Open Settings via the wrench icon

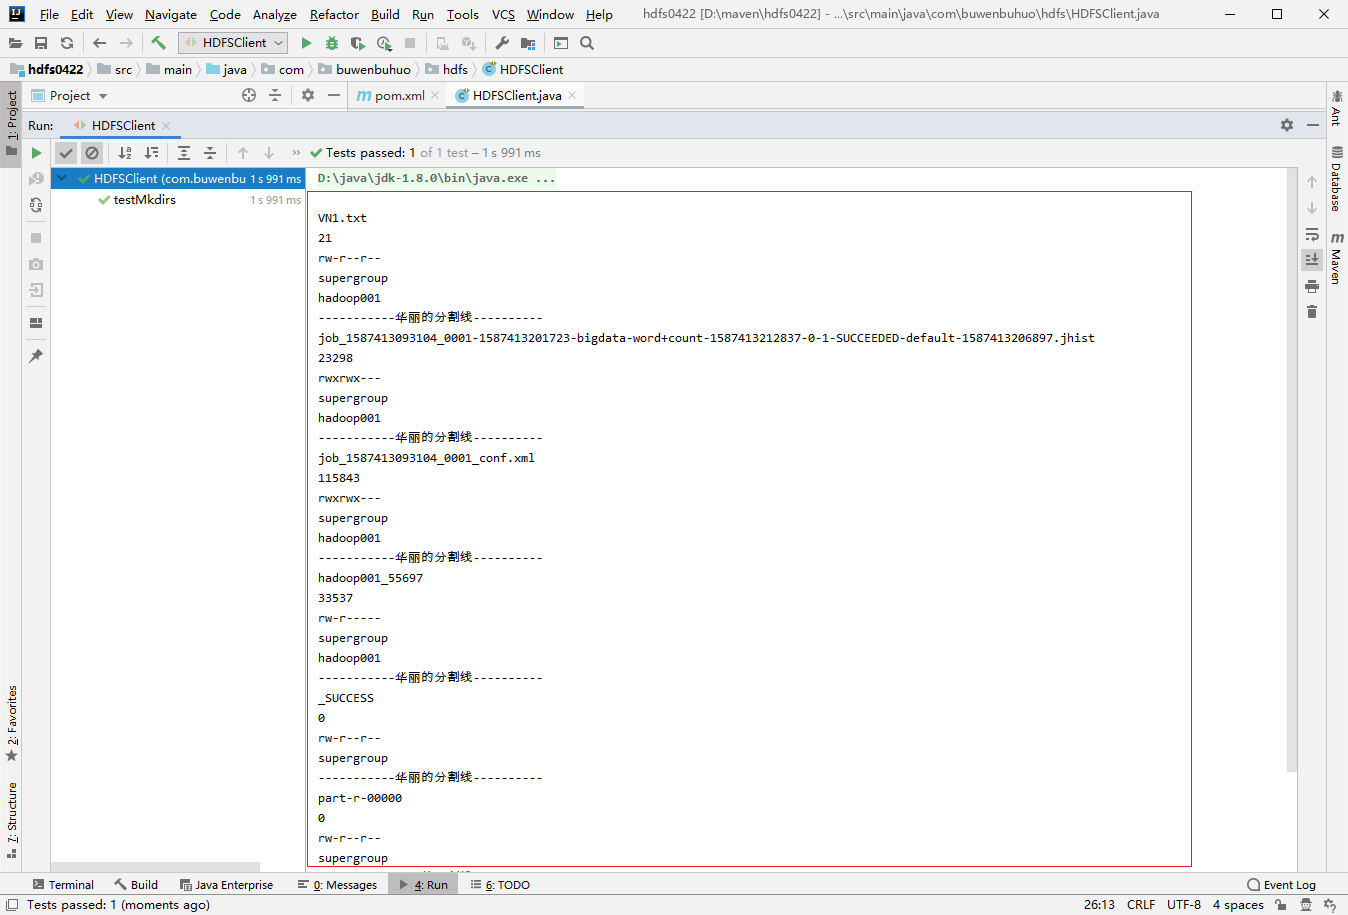coord(502,43)
